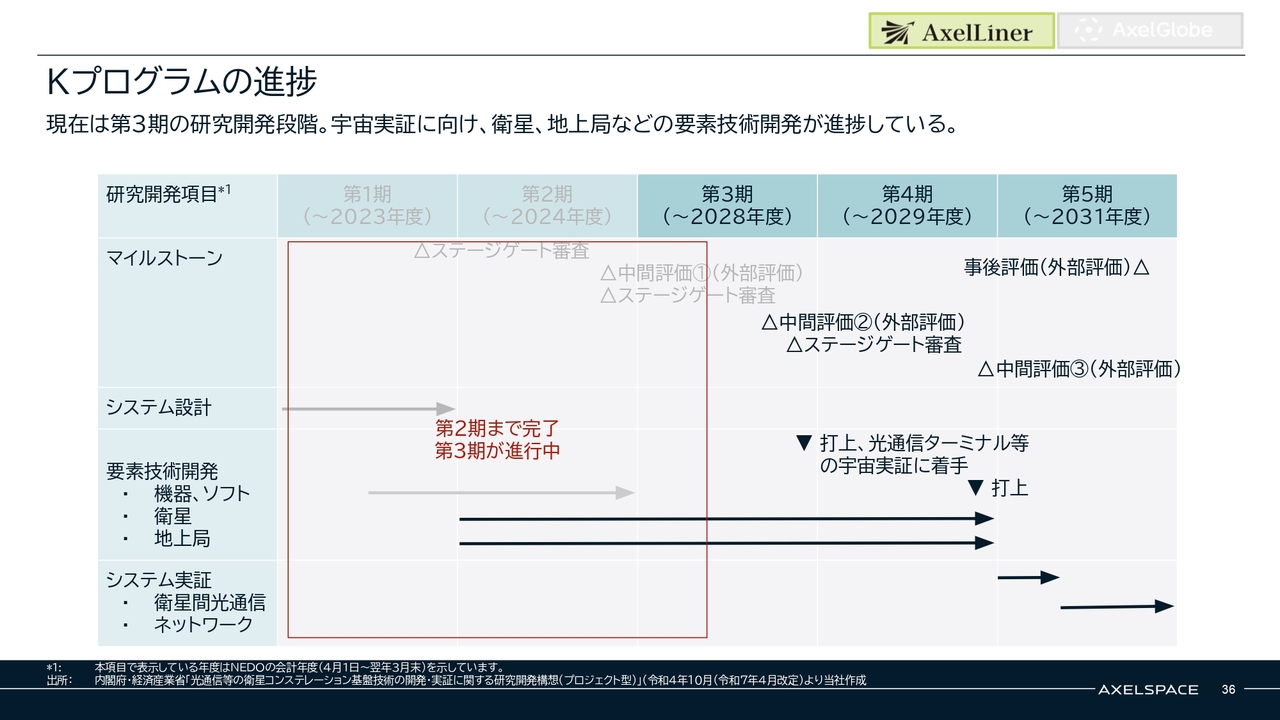The image size is (1280, 720).
Task: Click the 第1期 (~2023年度) column header
Action: [367, 206]
